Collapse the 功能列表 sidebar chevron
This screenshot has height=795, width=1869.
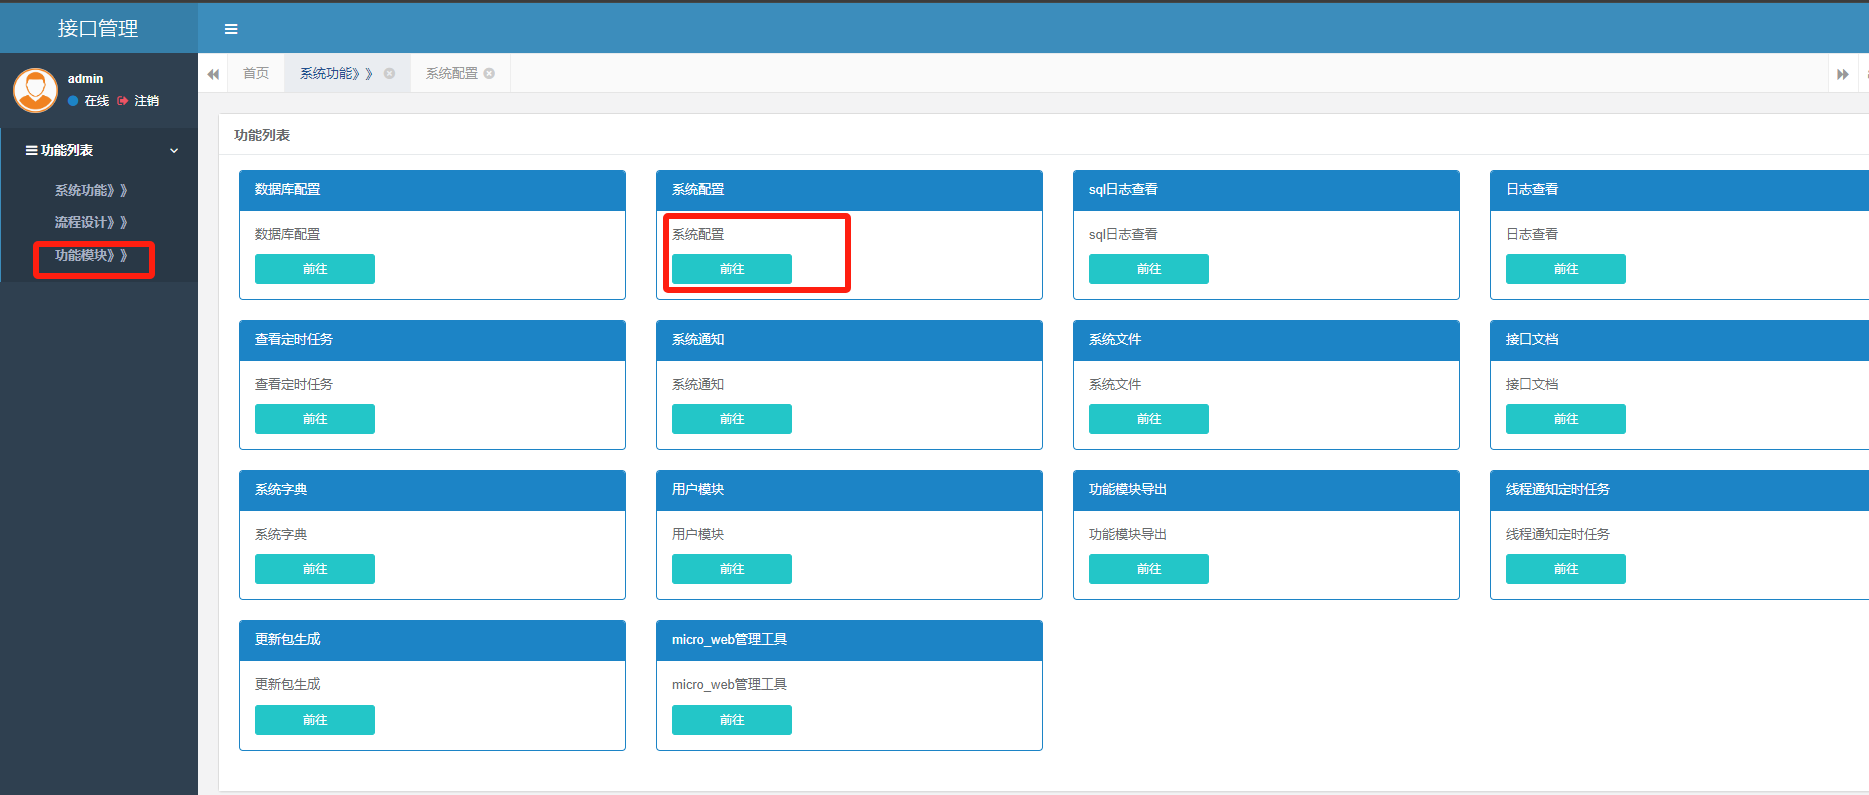pyautogui.click(x=174, y=151)
